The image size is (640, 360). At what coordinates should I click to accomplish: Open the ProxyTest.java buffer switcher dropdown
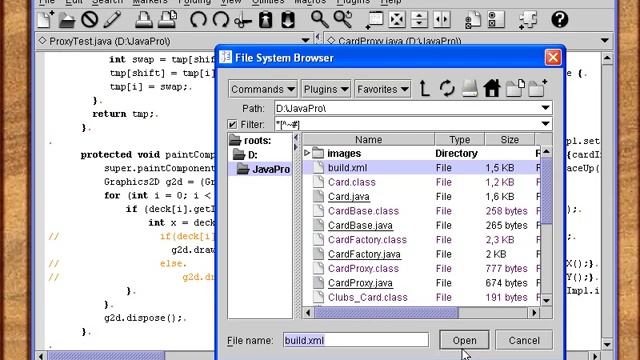(305, 41)
